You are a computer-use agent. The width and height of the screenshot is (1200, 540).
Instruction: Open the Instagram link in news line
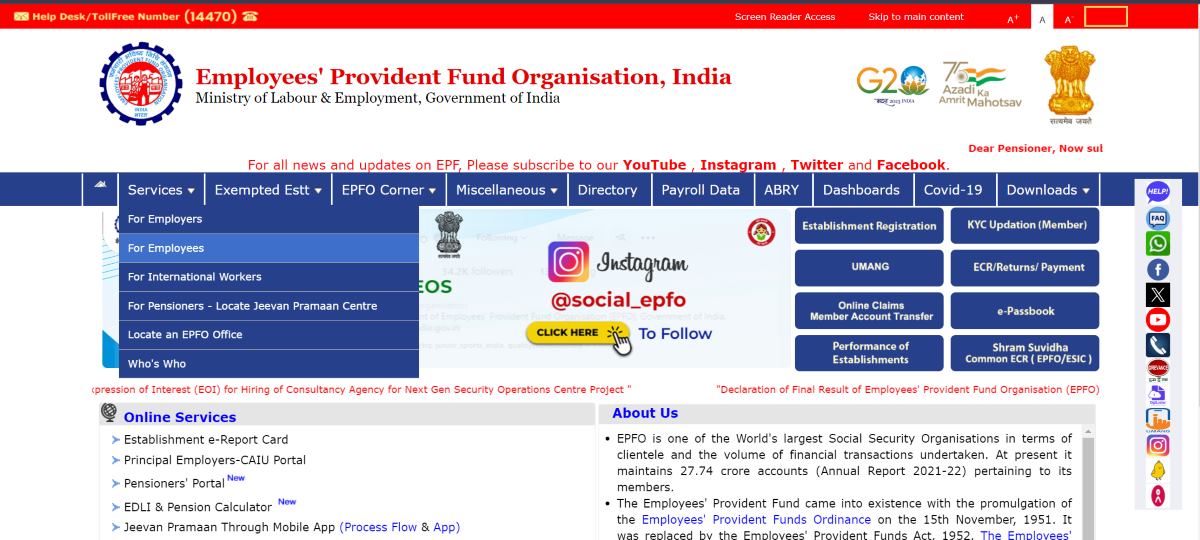[x=738, y=165]
